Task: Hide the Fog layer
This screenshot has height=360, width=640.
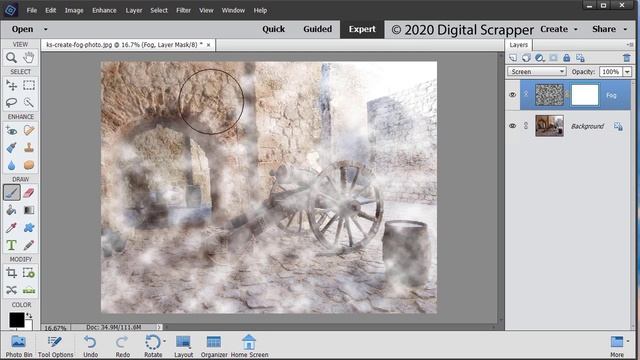Action: pyautogui.click(x=513, y=95)
